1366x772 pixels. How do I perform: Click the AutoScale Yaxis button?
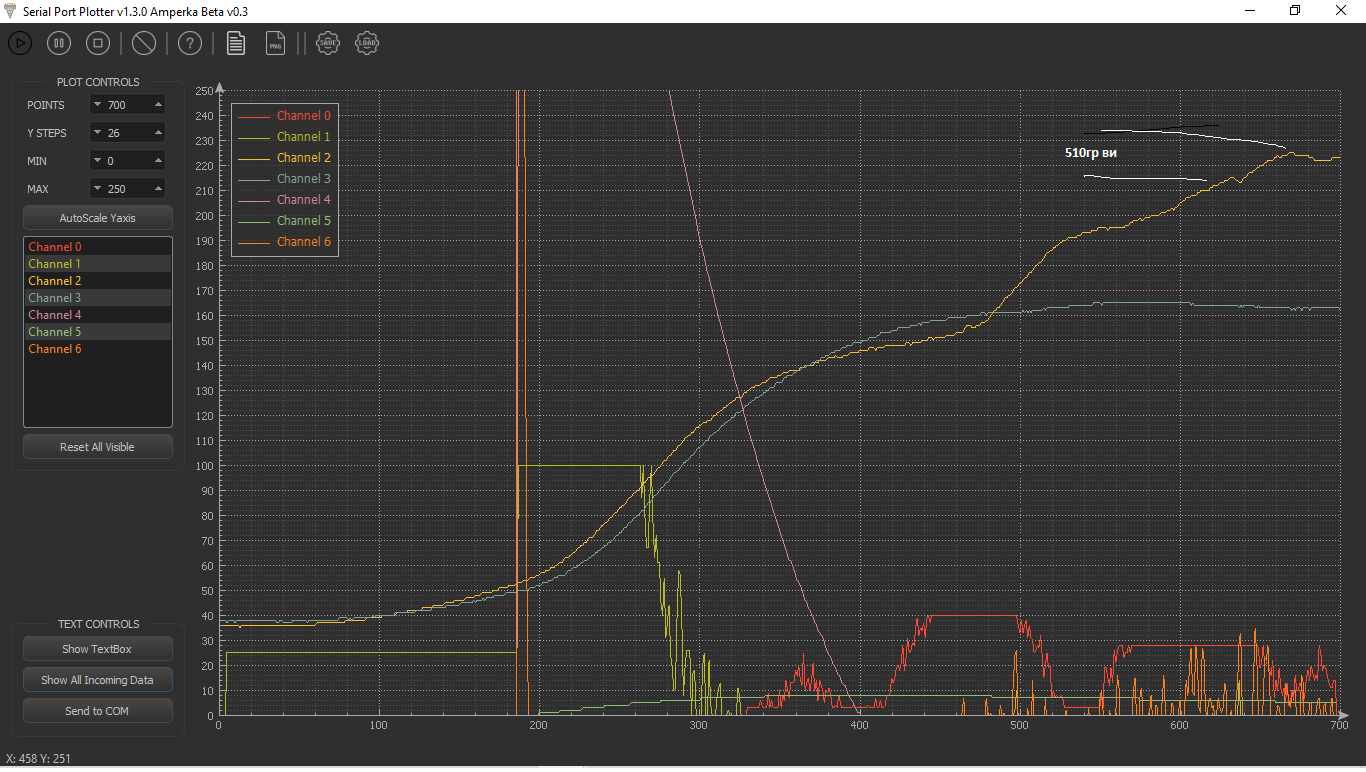(98, 217)
